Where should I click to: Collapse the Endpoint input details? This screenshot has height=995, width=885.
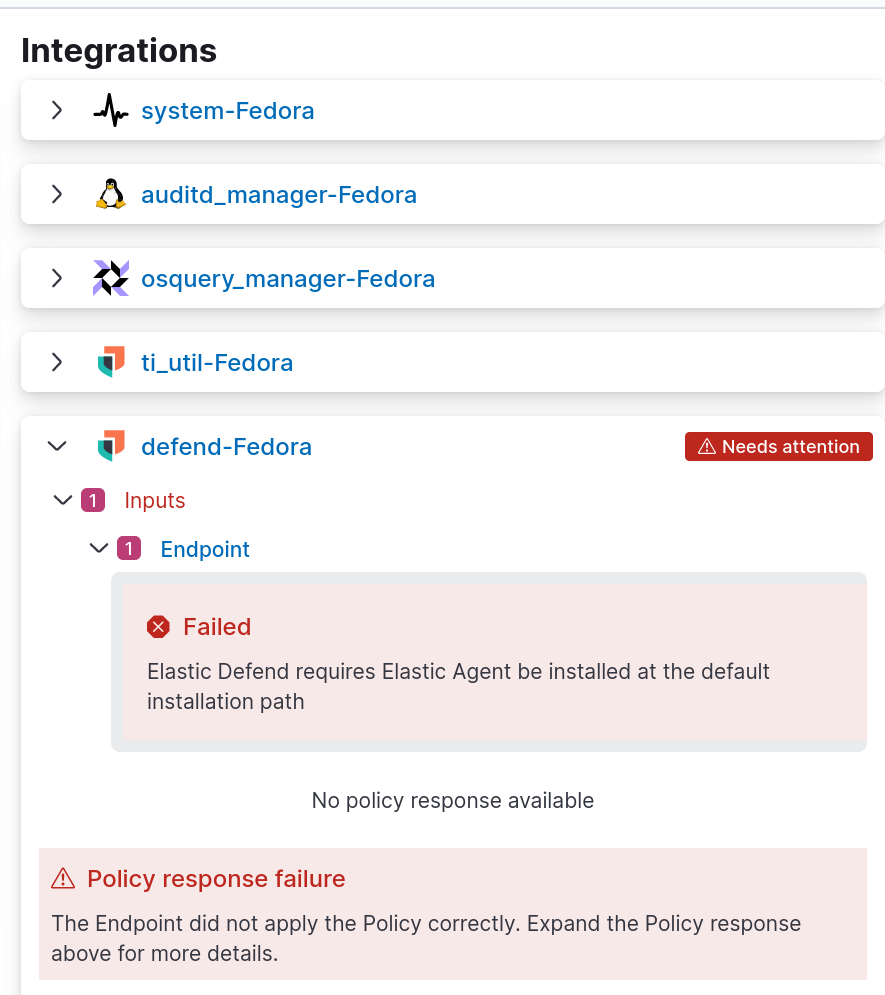click(99, 549)
